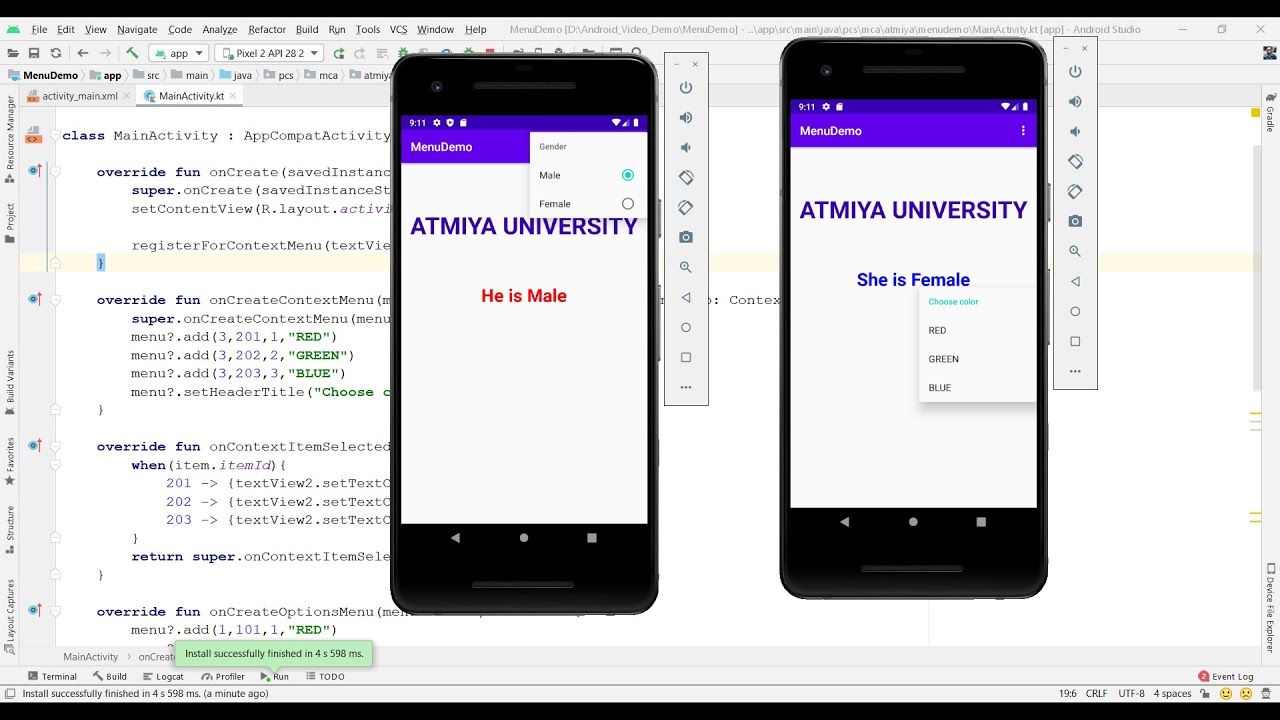More options dots on He is Male emulator toolbar
The width and height of the screenshot is (1280, 720).
[686, 387]
